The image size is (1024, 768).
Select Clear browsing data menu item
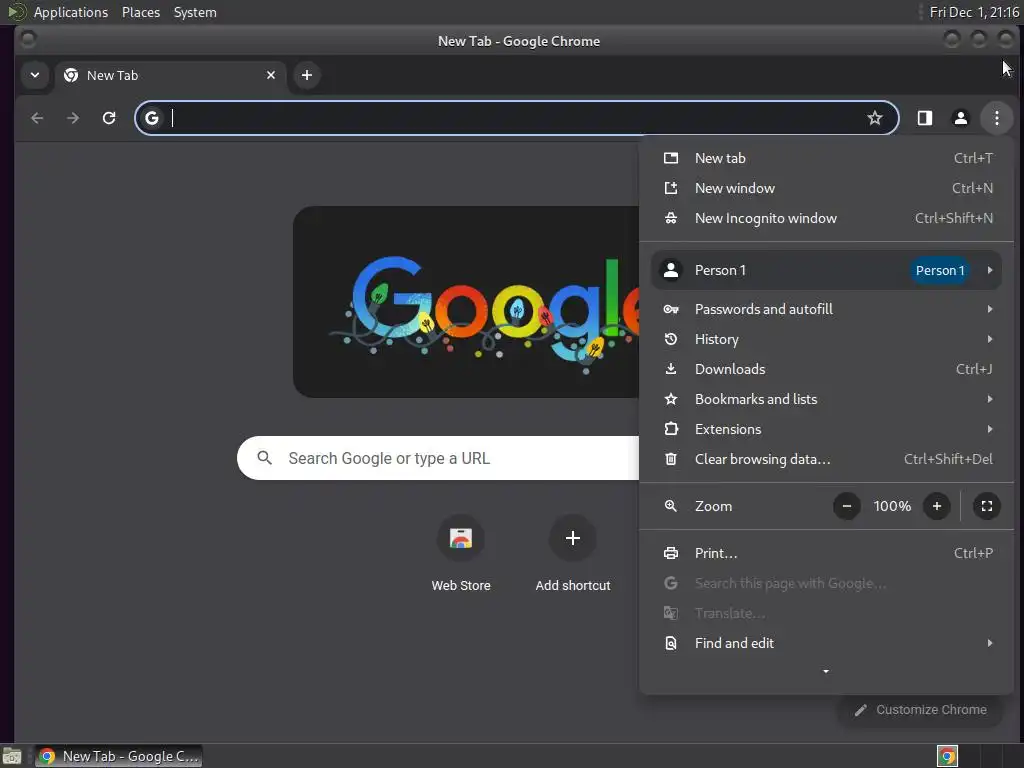point(826,459)
